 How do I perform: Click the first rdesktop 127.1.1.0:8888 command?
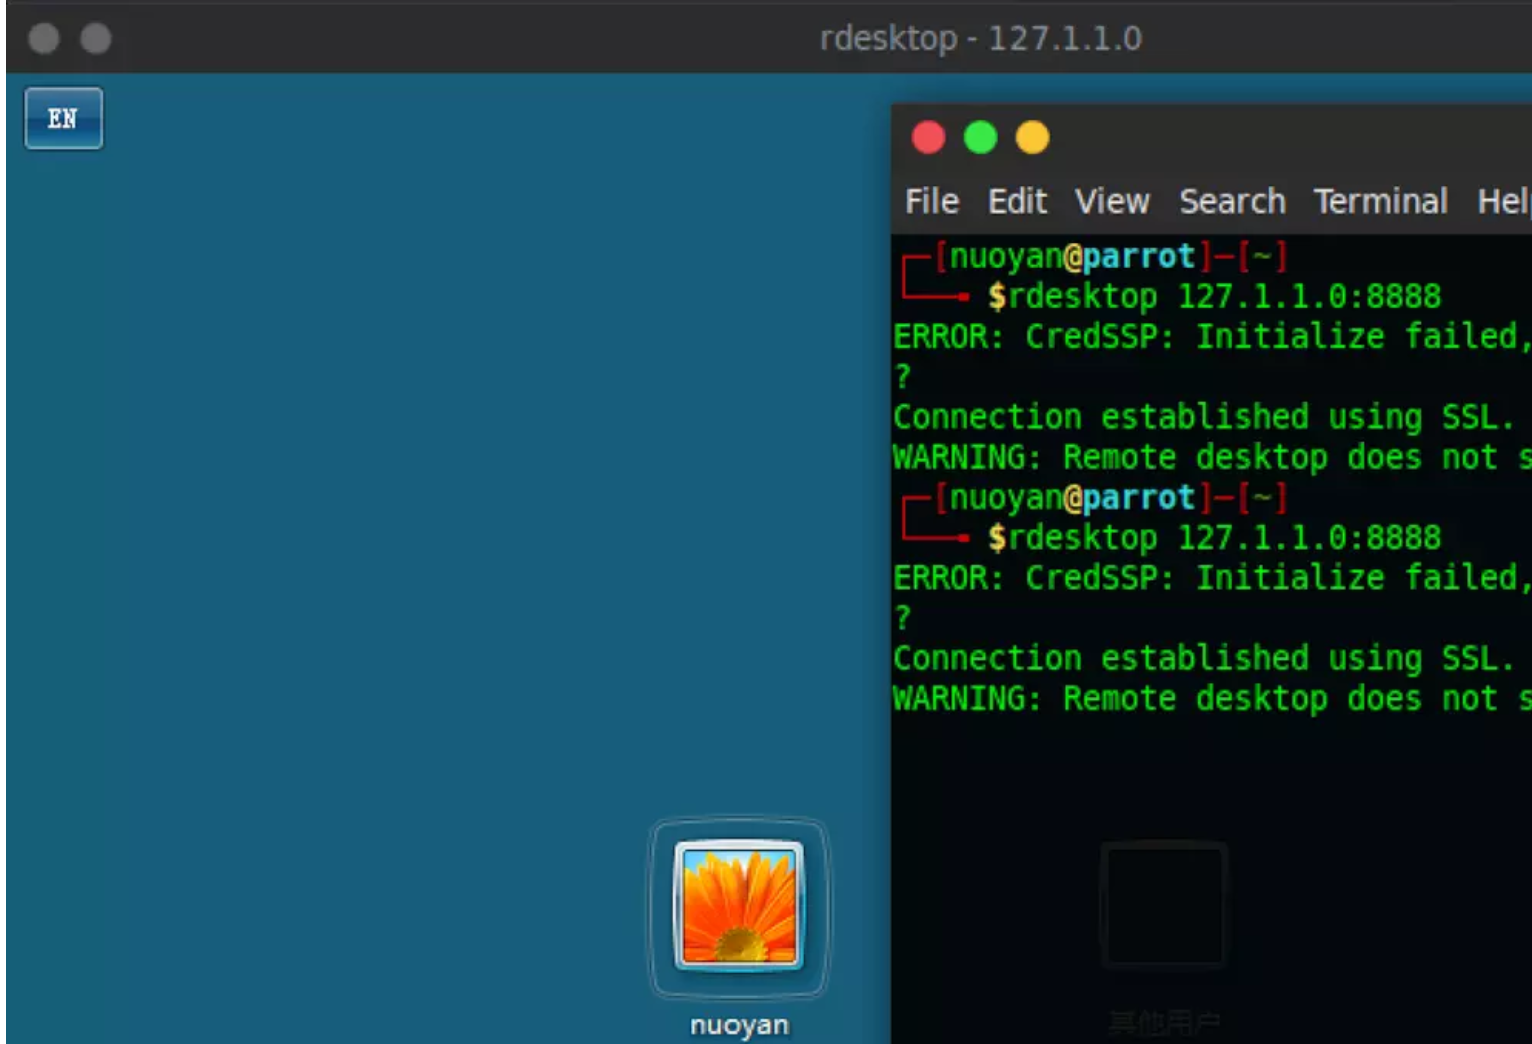point(1225,296)
